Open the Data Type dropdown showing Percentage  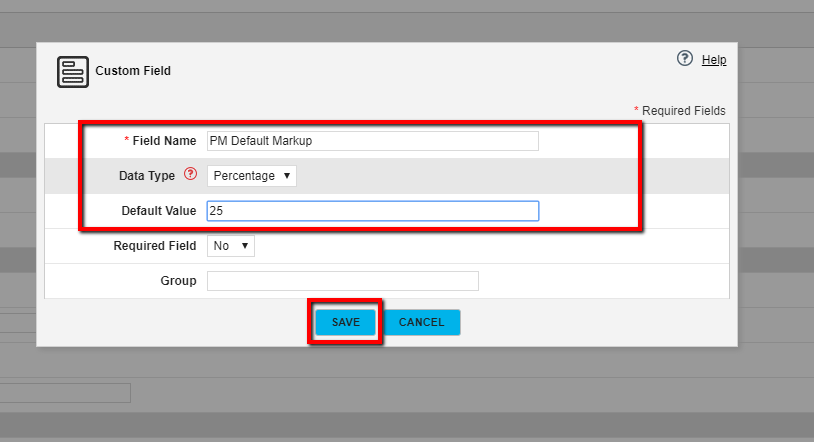[x=252, y=176]
